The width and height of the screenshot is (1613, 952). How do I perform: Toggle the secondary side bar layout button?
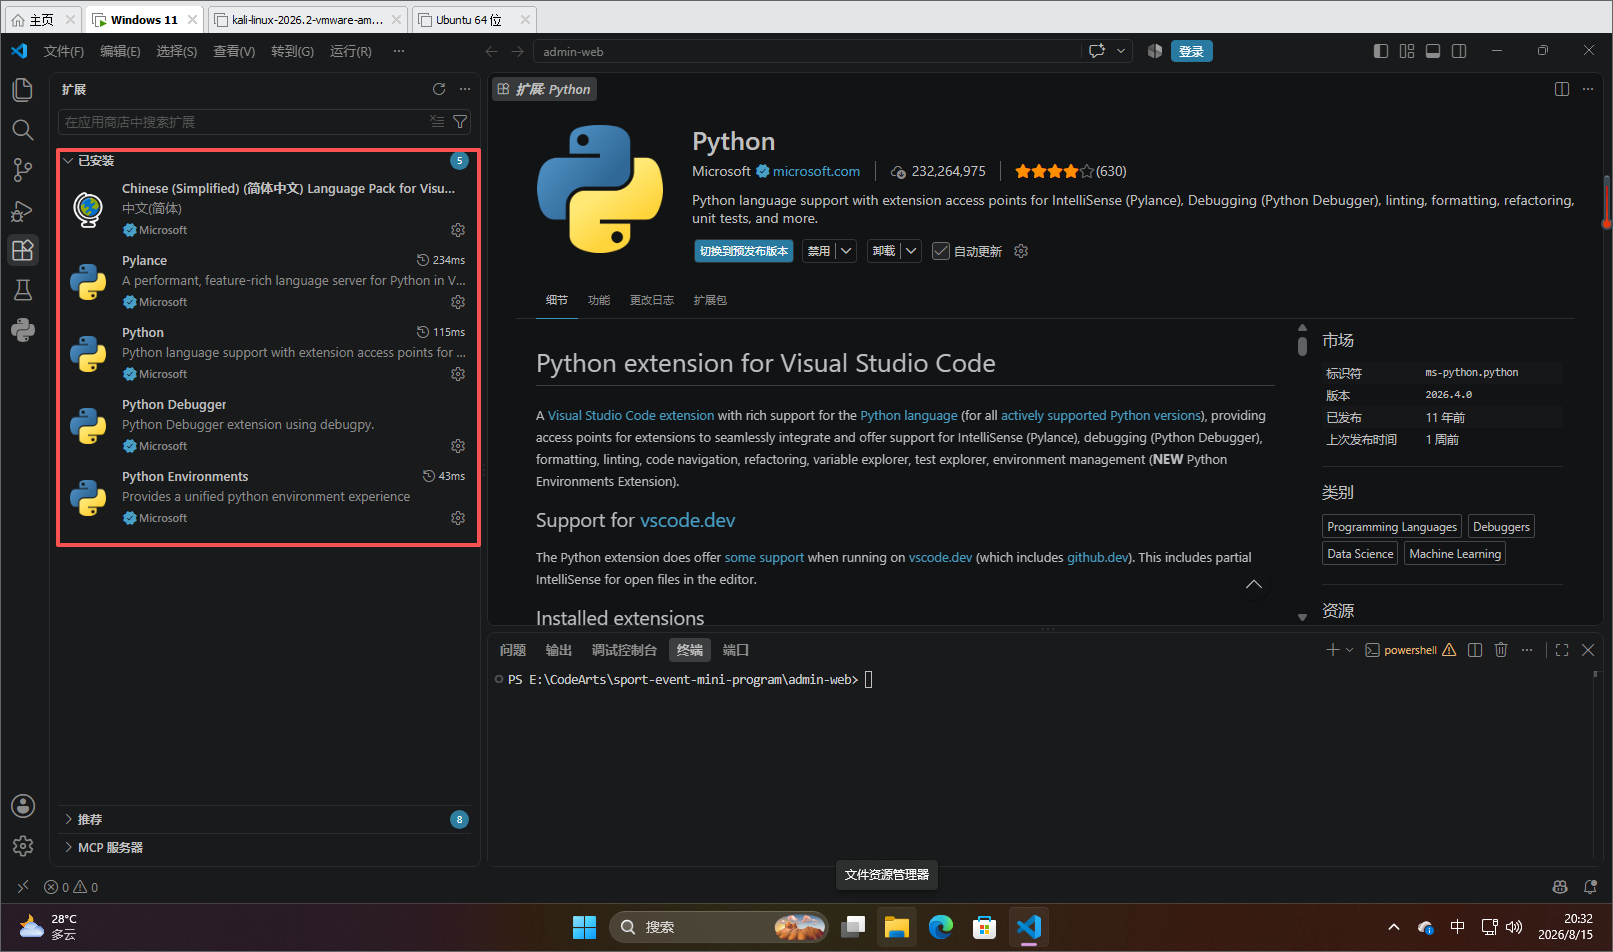click(1459, 51)
